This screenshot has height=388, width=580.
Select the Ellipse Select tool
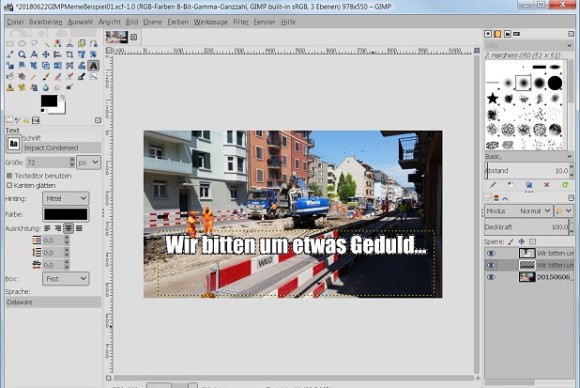[22, 44]
